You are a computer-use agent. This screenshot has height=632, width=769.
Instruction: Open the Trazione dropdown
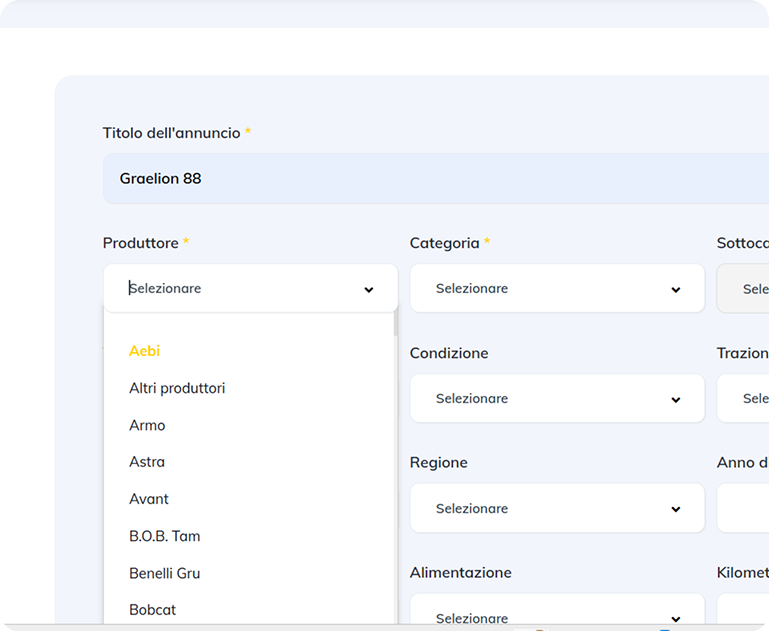(x=743, y=398)
